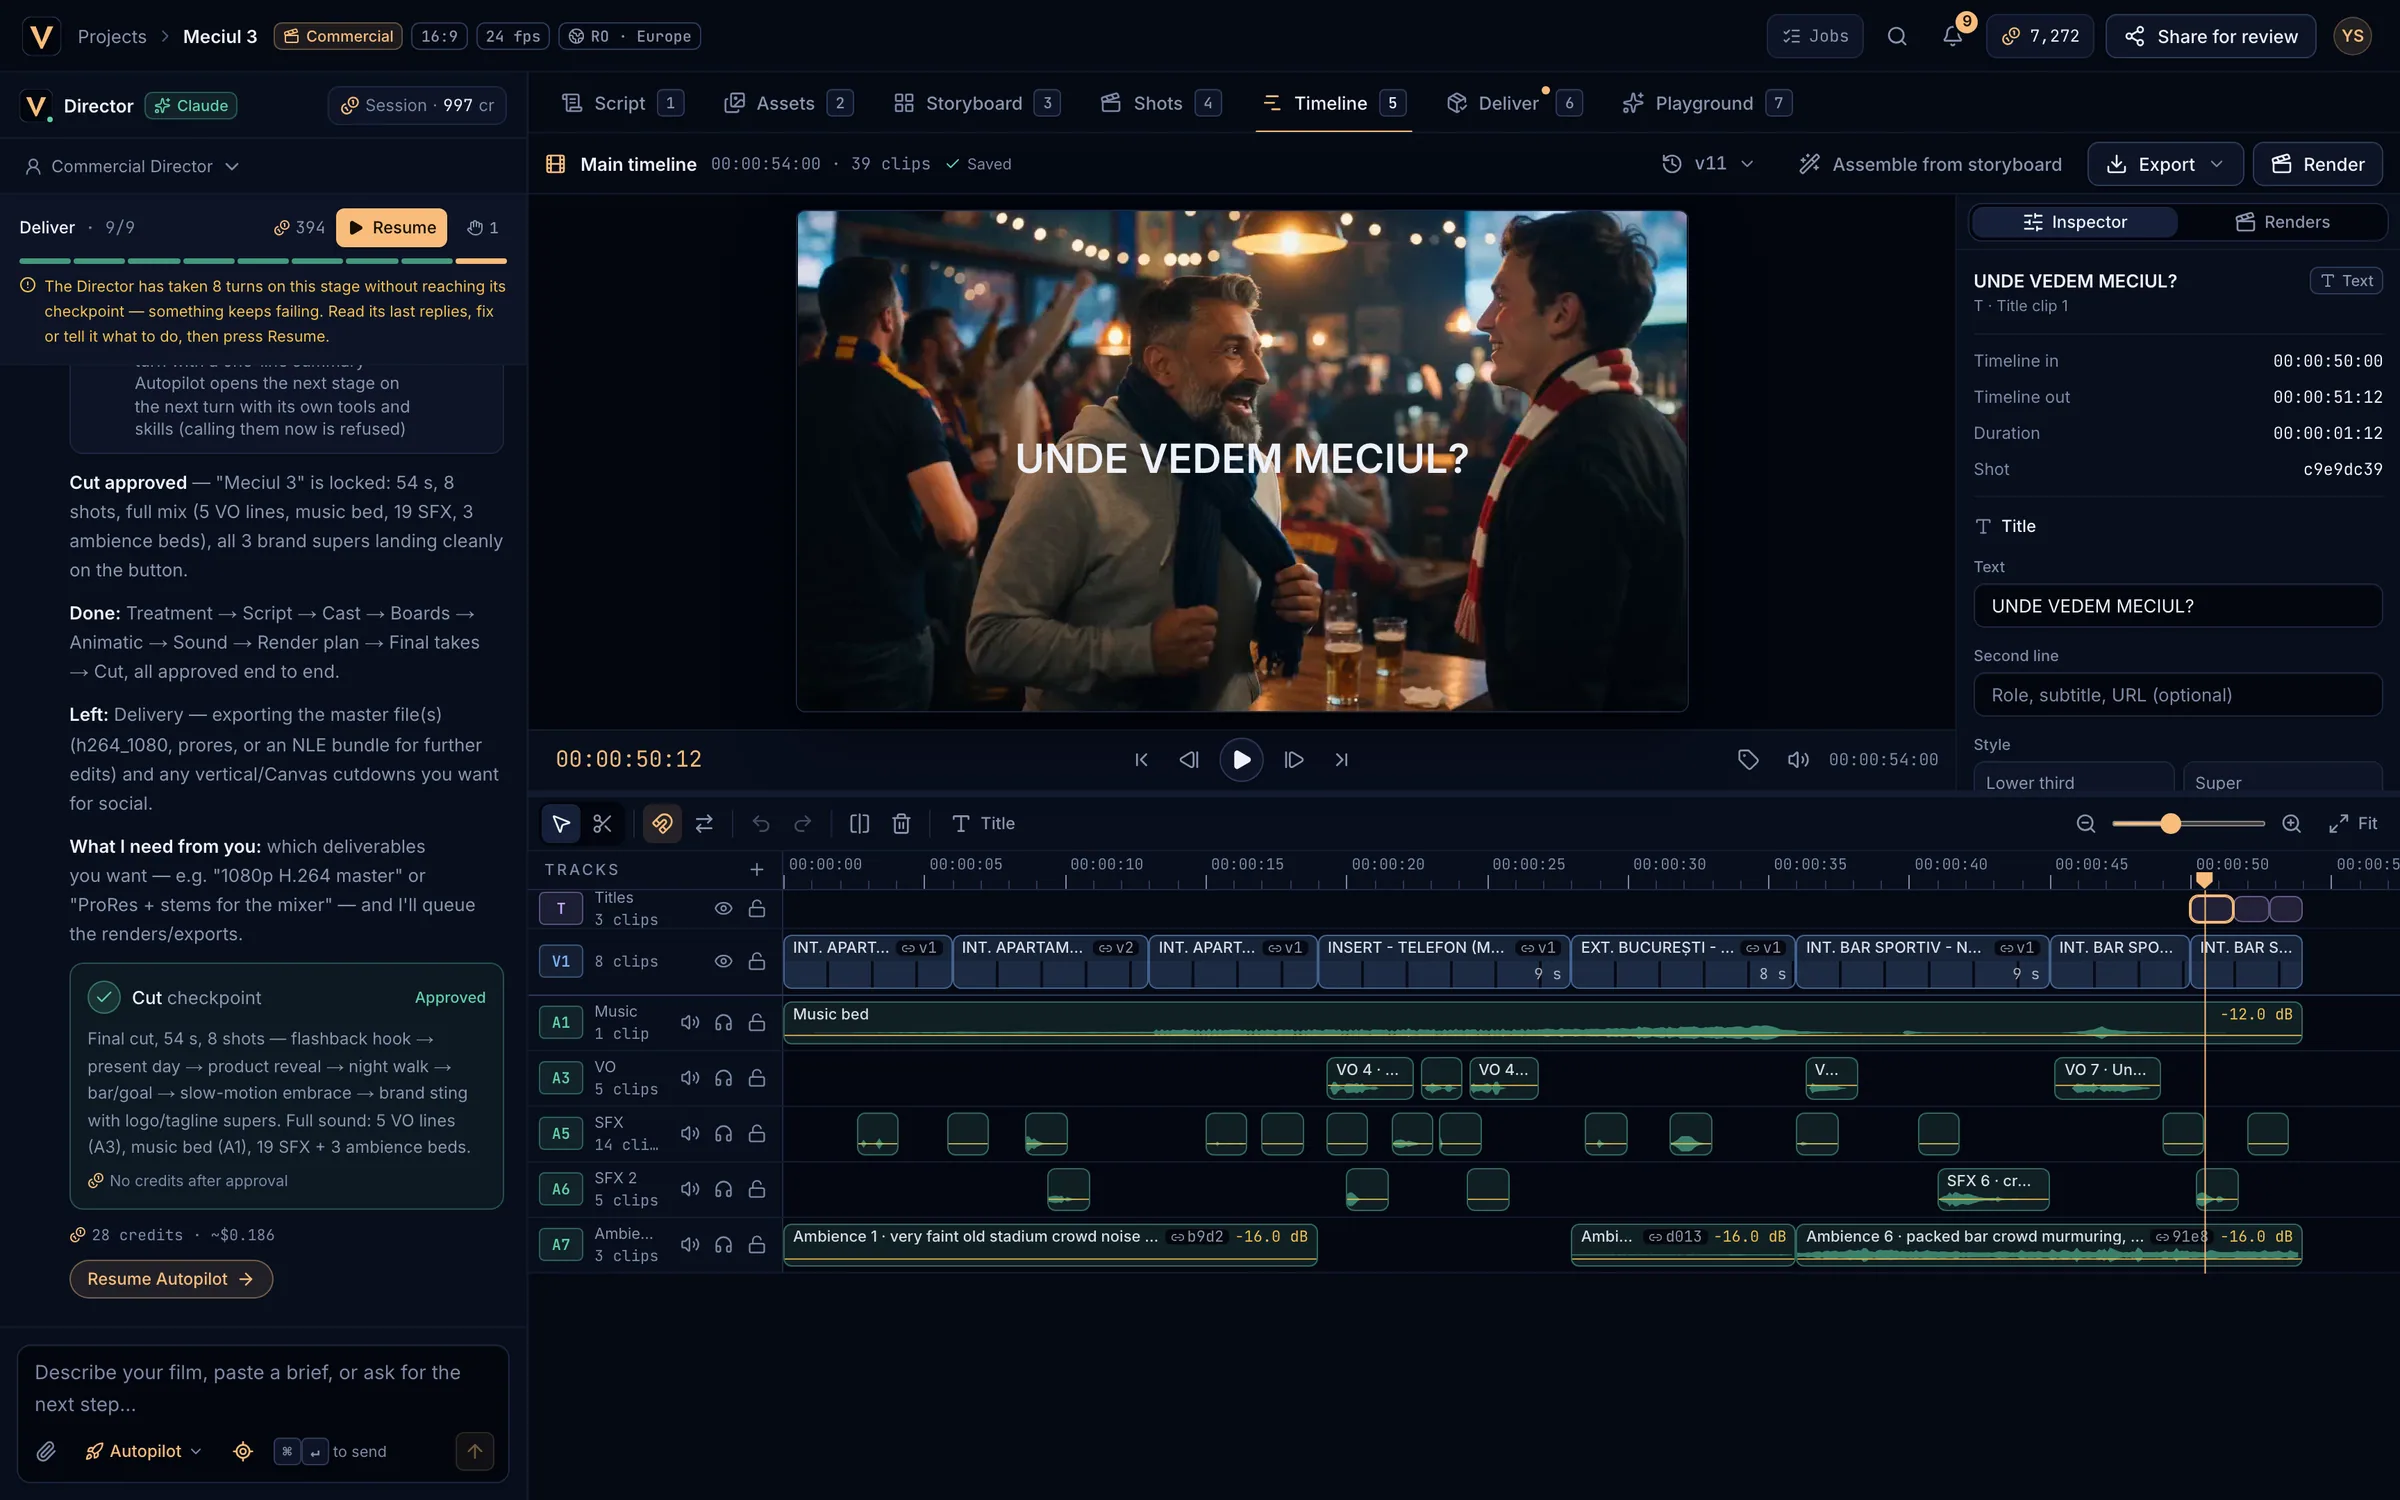Jump to timeline start
The image size is (2400, 1500).
(x=1141, y=759)
